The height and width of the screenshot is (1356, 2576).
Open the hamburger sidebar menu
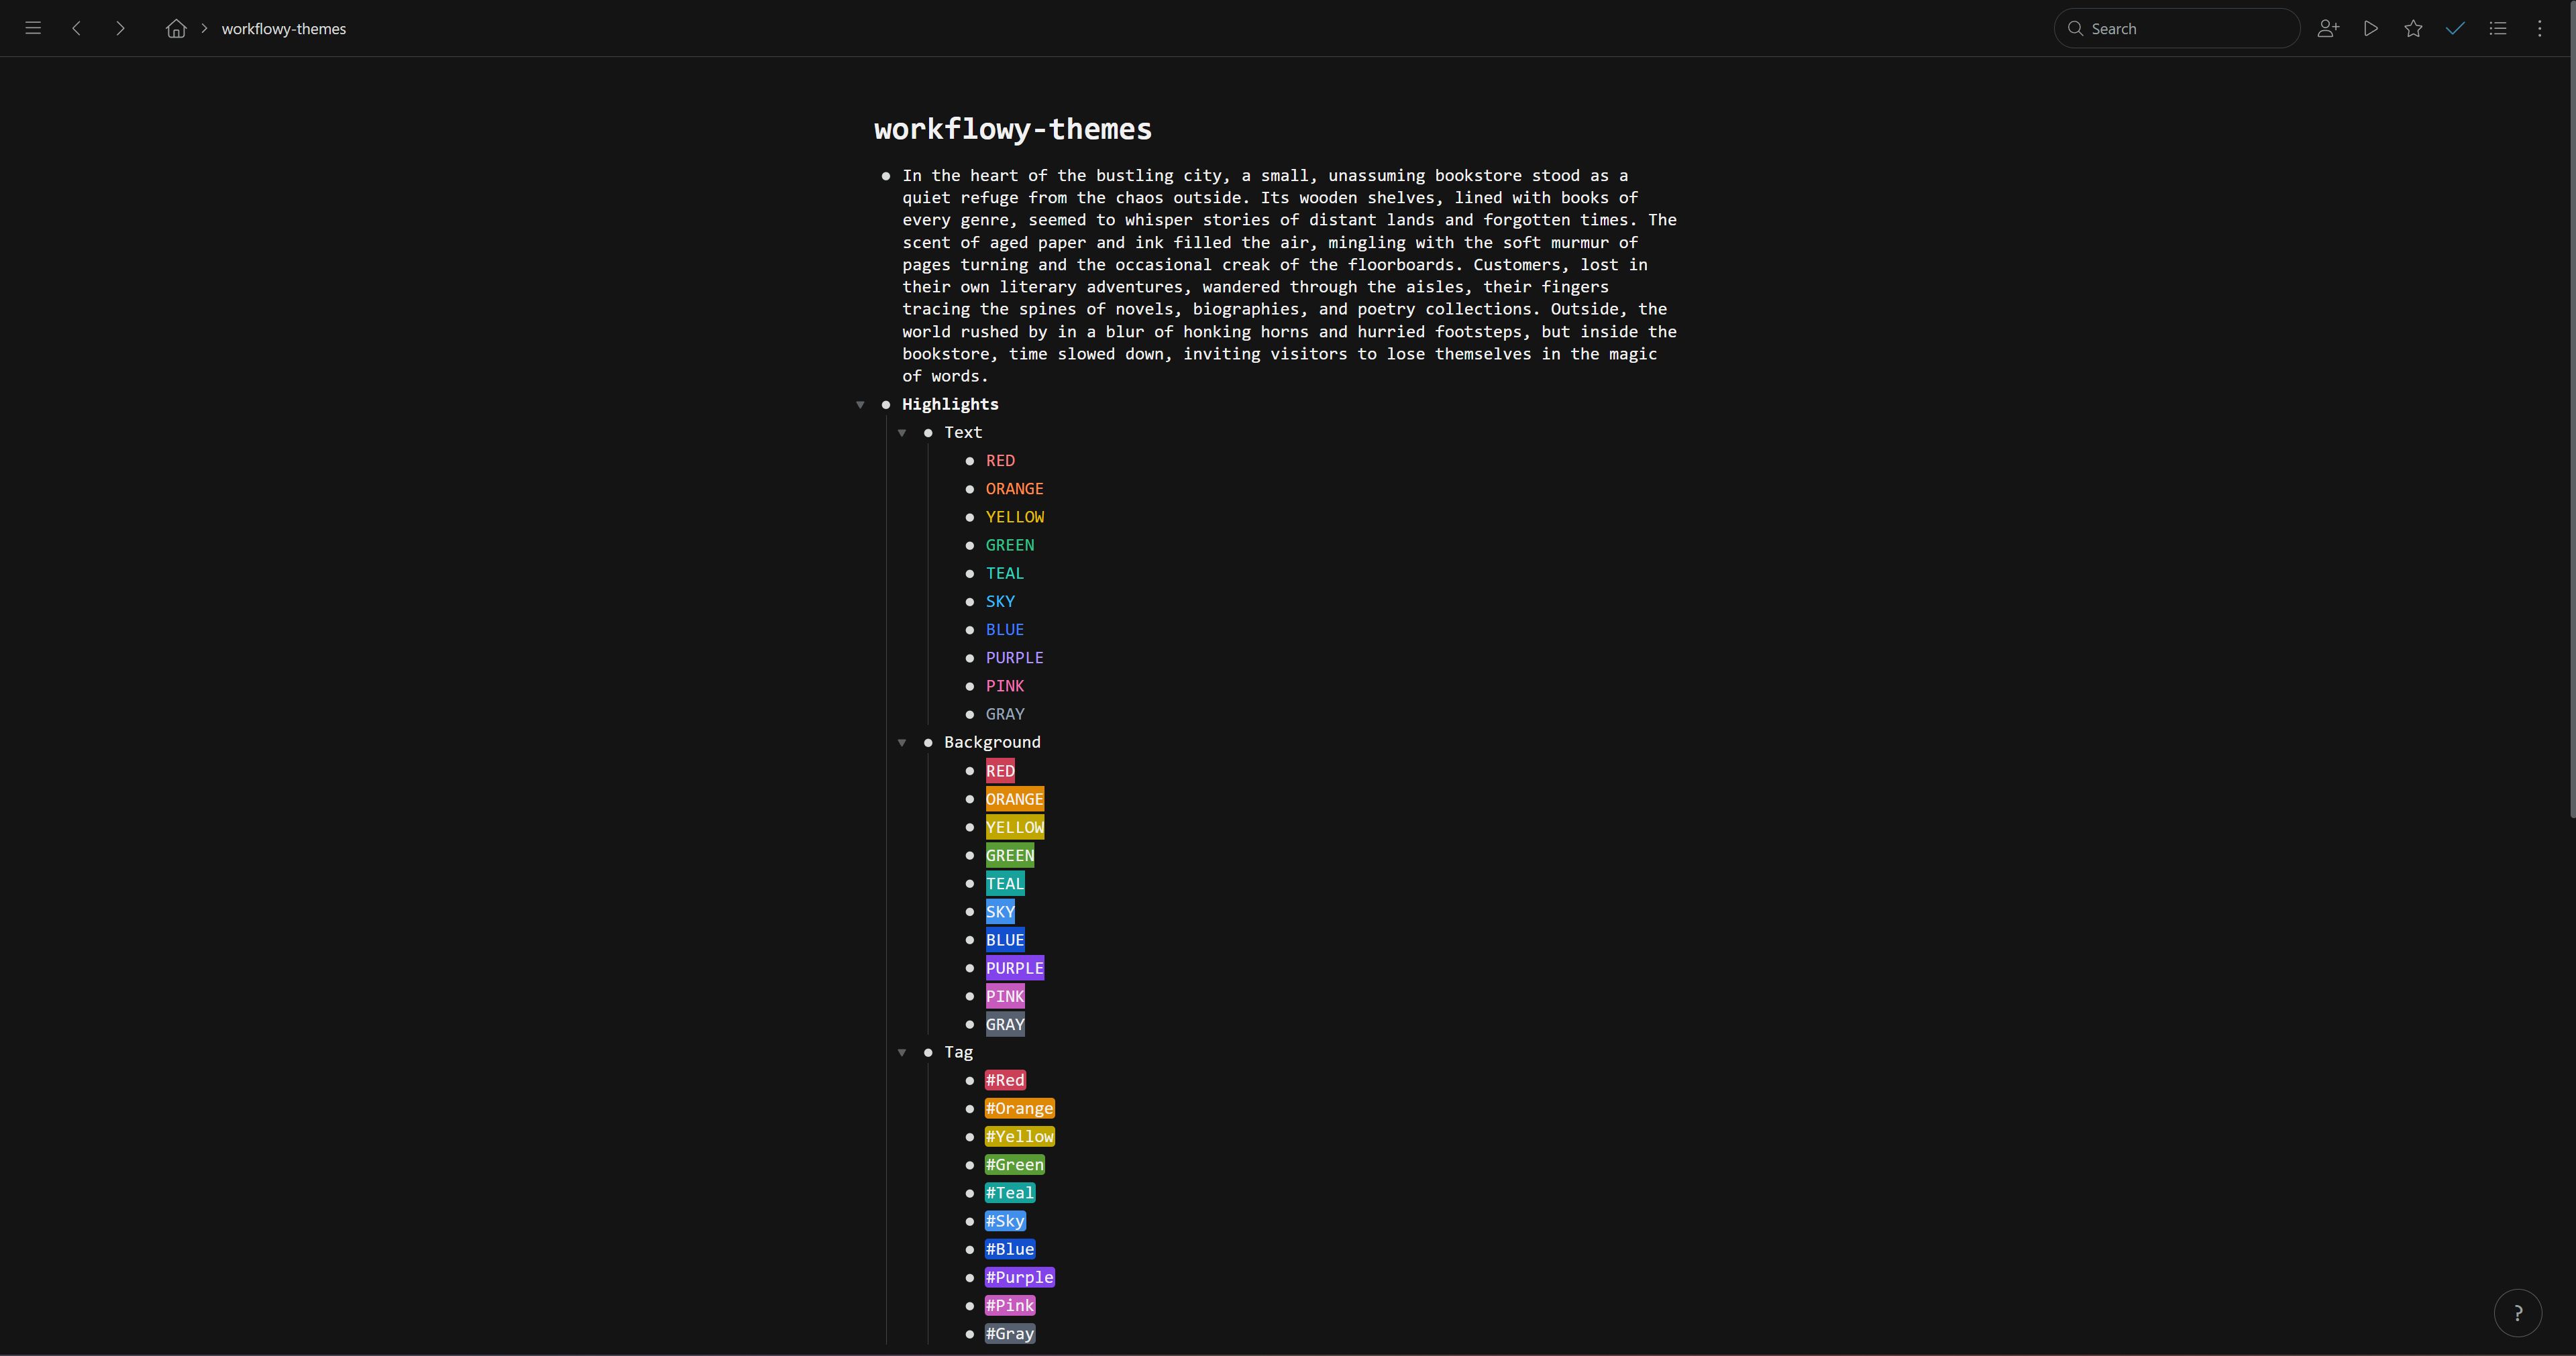pos(33,28)
